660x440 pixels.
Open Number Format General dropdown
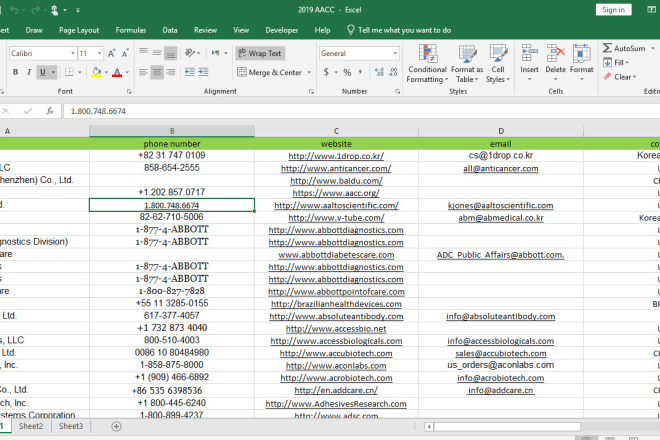coord(395,53)
